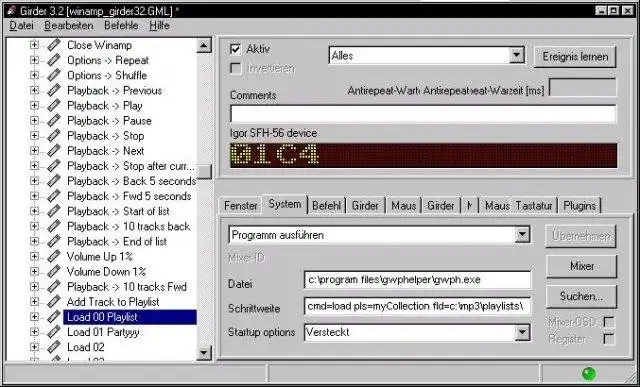Click the icon beside Playback -> Start of list
The height and width of the screenshot is (387, 640).
click(54, 211)
